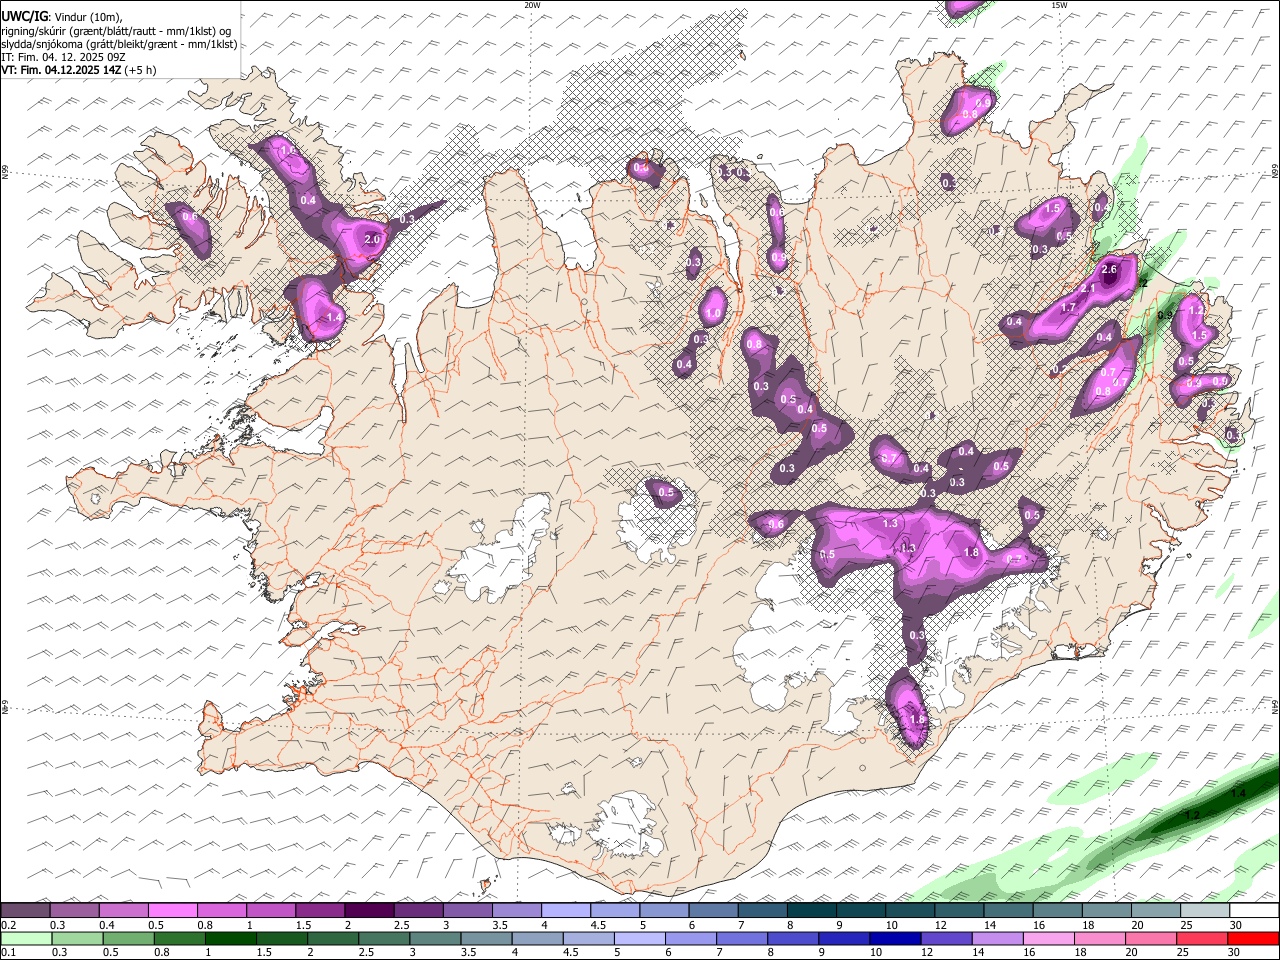
Task: Click the 15W longitude label
Action: point(1059,5)
